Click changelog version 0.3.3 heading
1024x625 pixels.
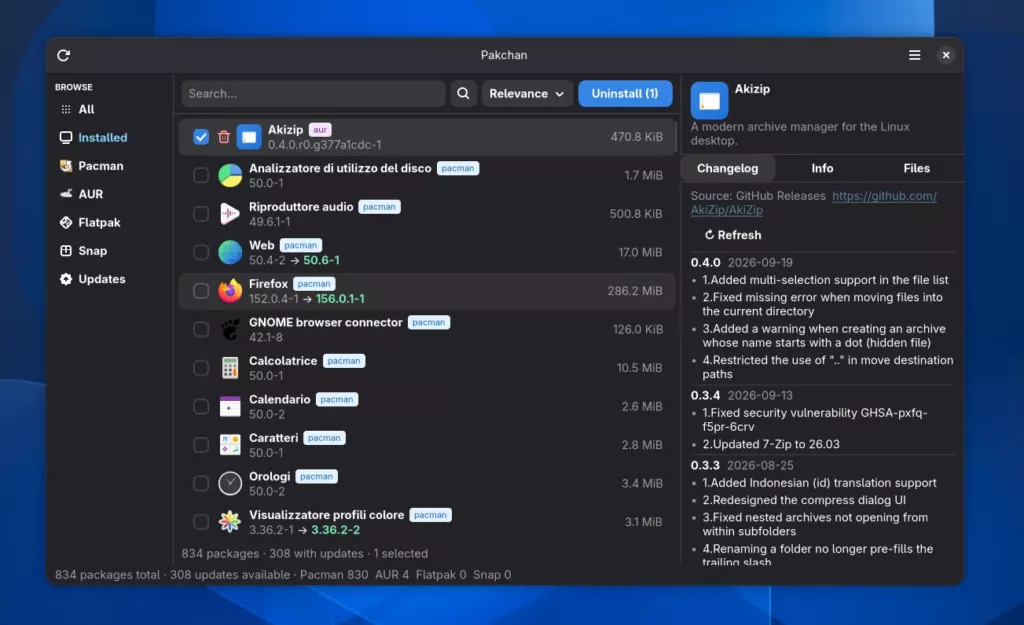[705, 466]
